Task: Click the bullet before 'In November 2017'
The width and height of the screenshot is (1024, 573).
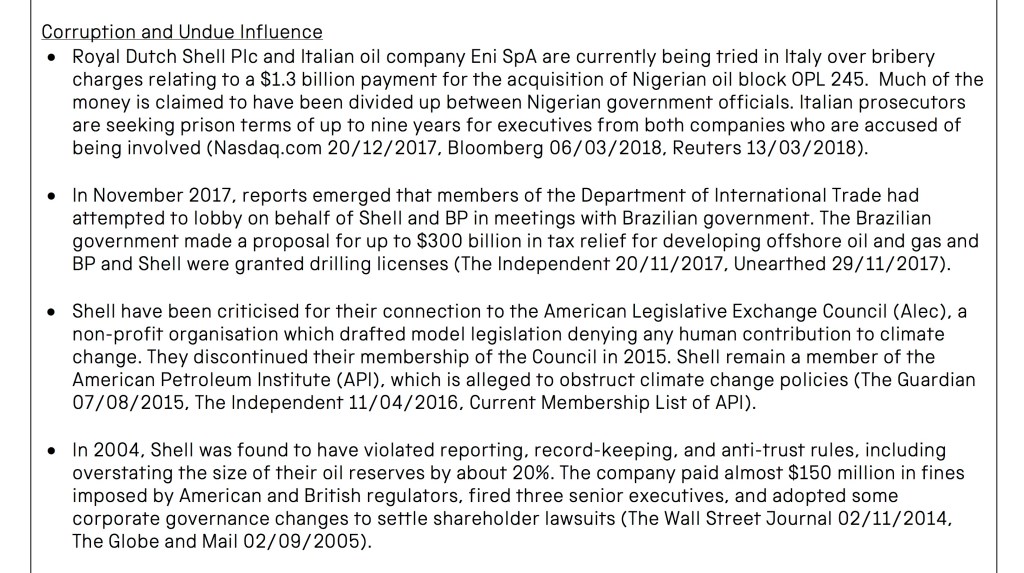Action: point(51,196)
